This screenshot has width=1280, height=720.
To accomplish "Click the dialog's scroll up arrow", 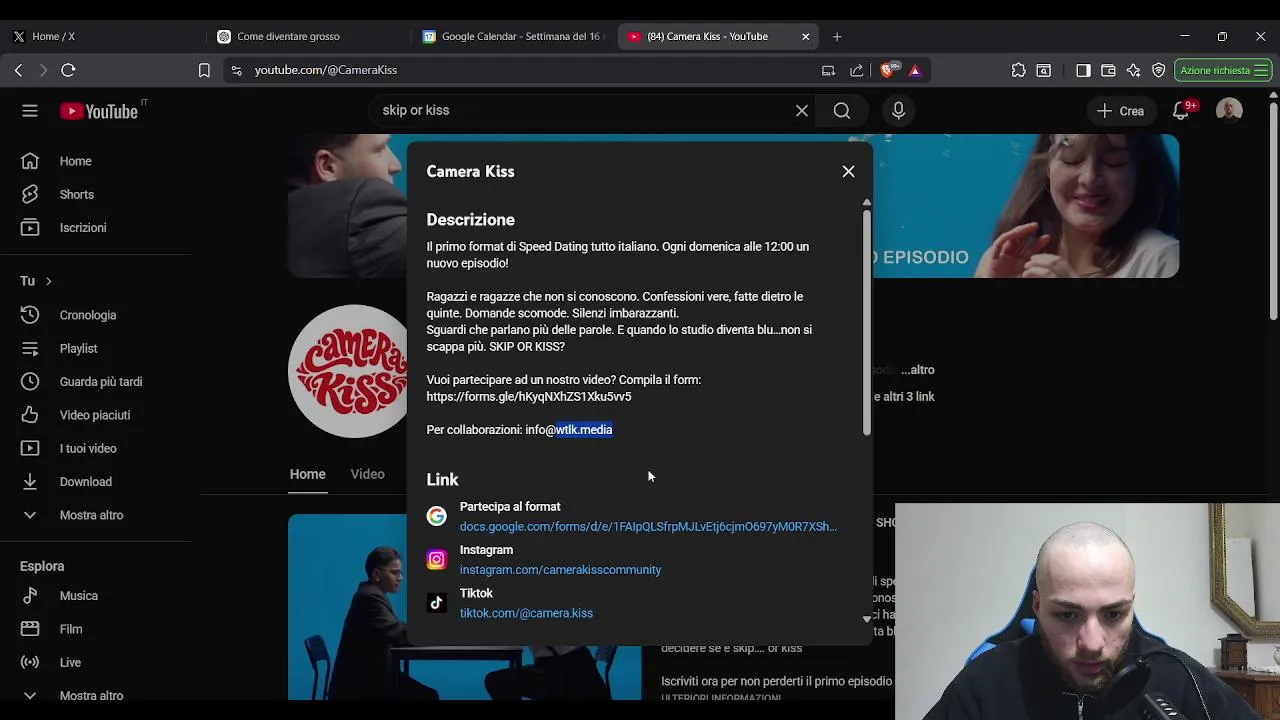I will [x=867, y=203].
